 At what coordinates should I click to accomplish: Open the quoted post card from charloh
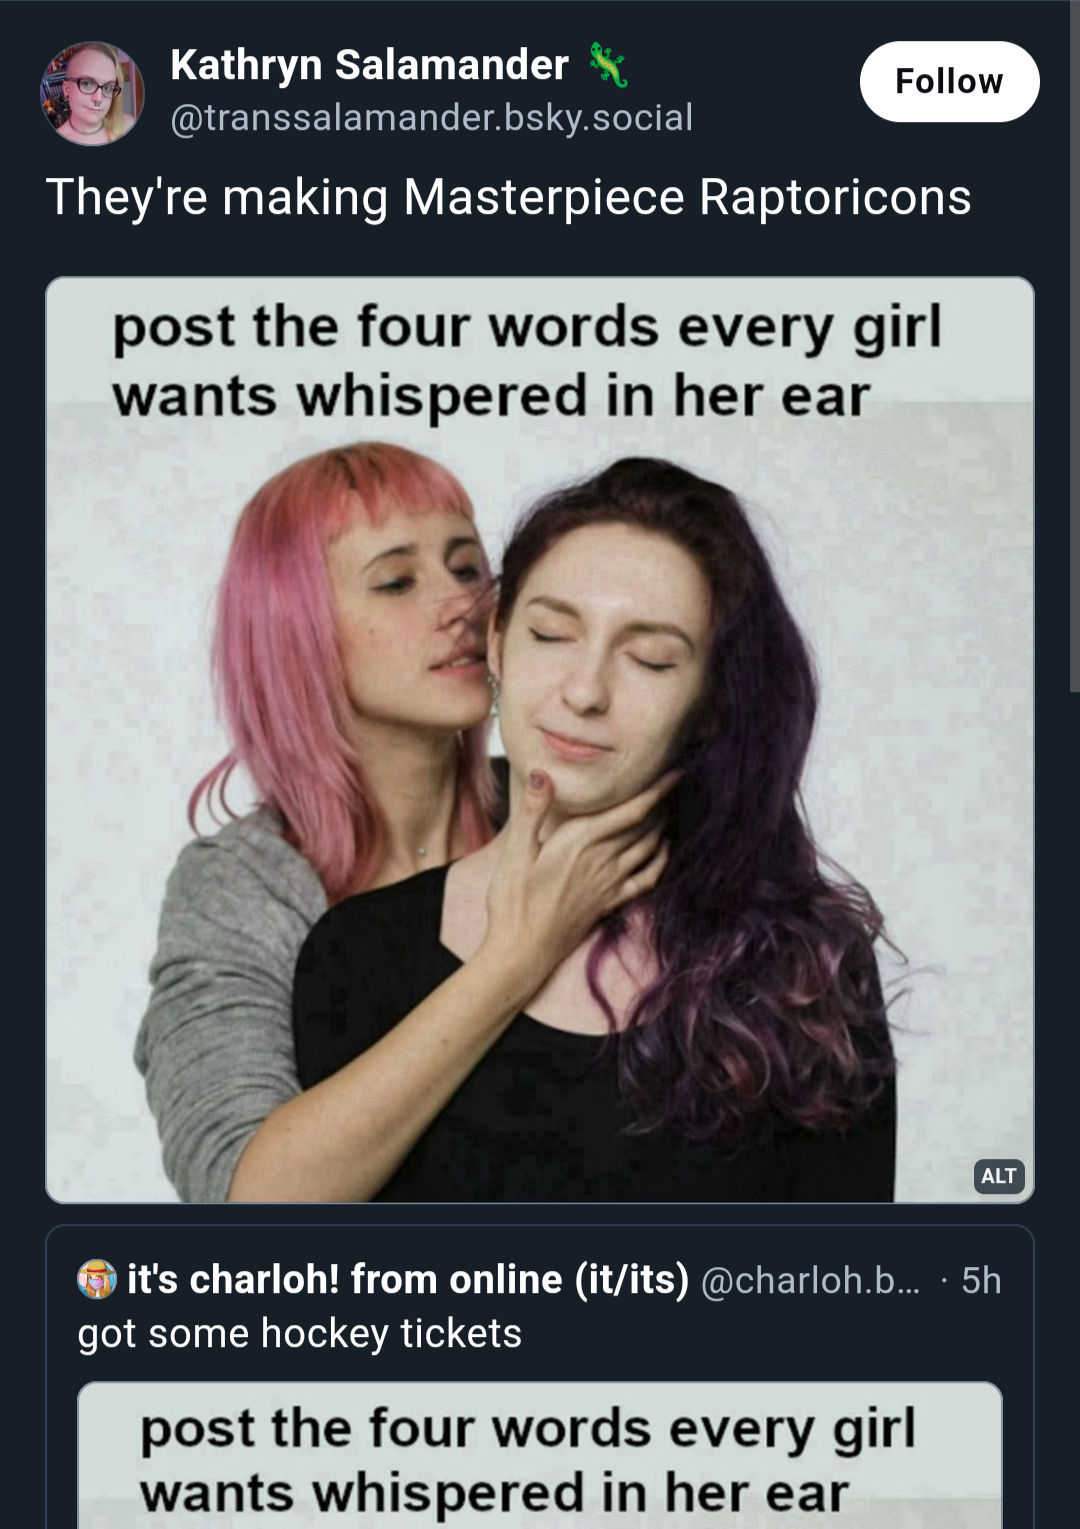(540, 1377)
